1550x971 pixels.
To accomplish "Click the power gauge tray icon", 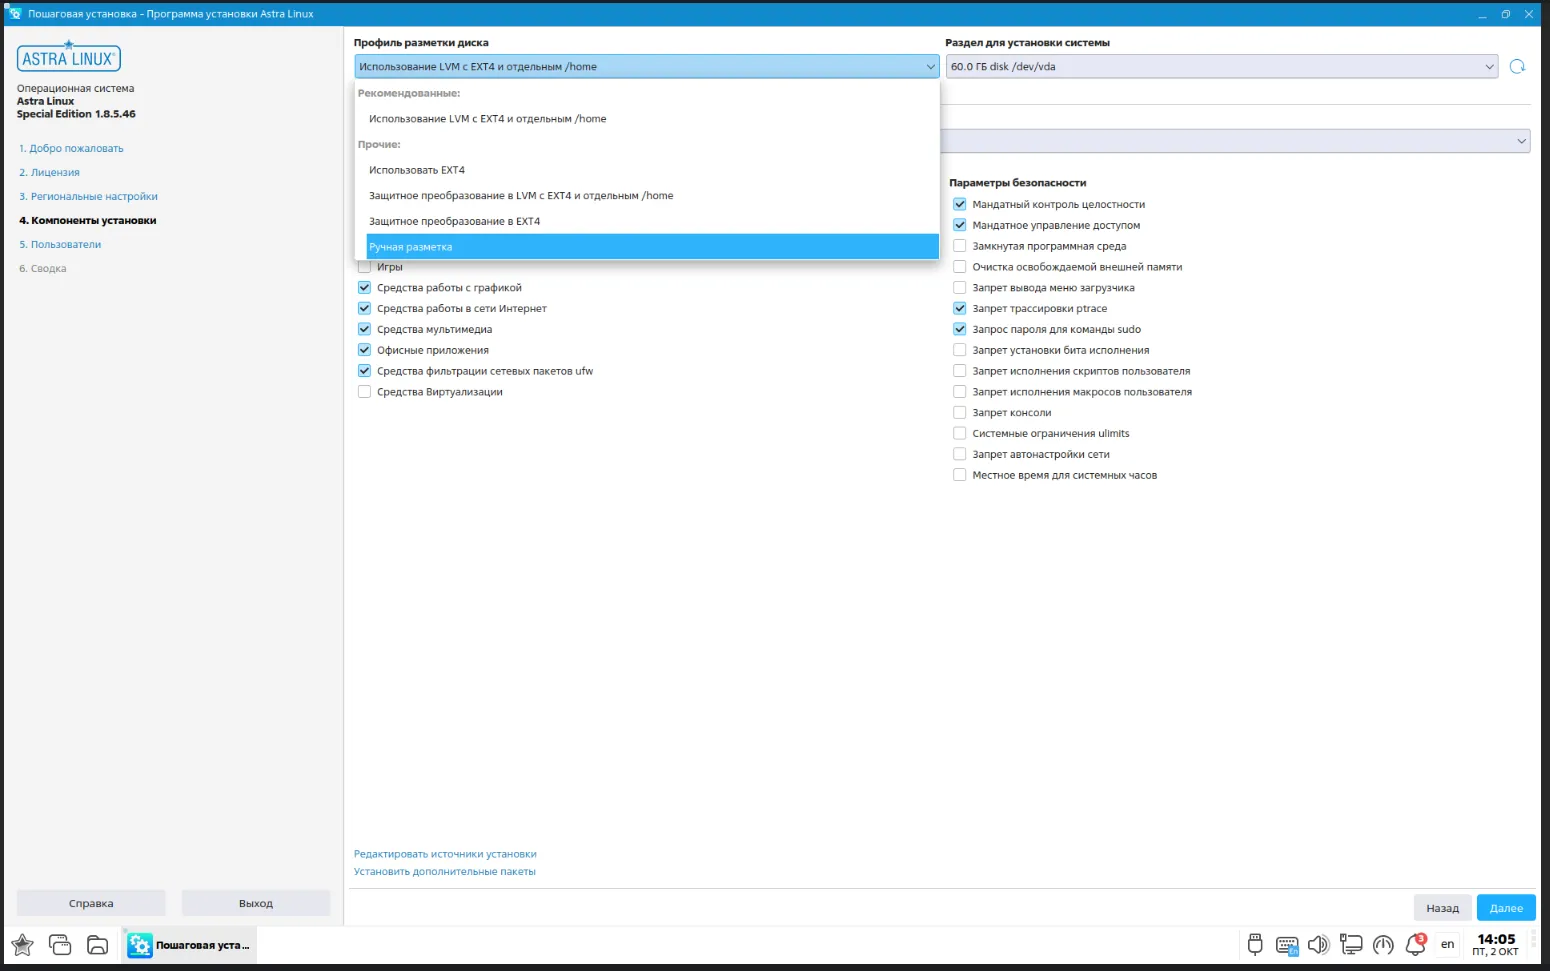I will 1383,944.
